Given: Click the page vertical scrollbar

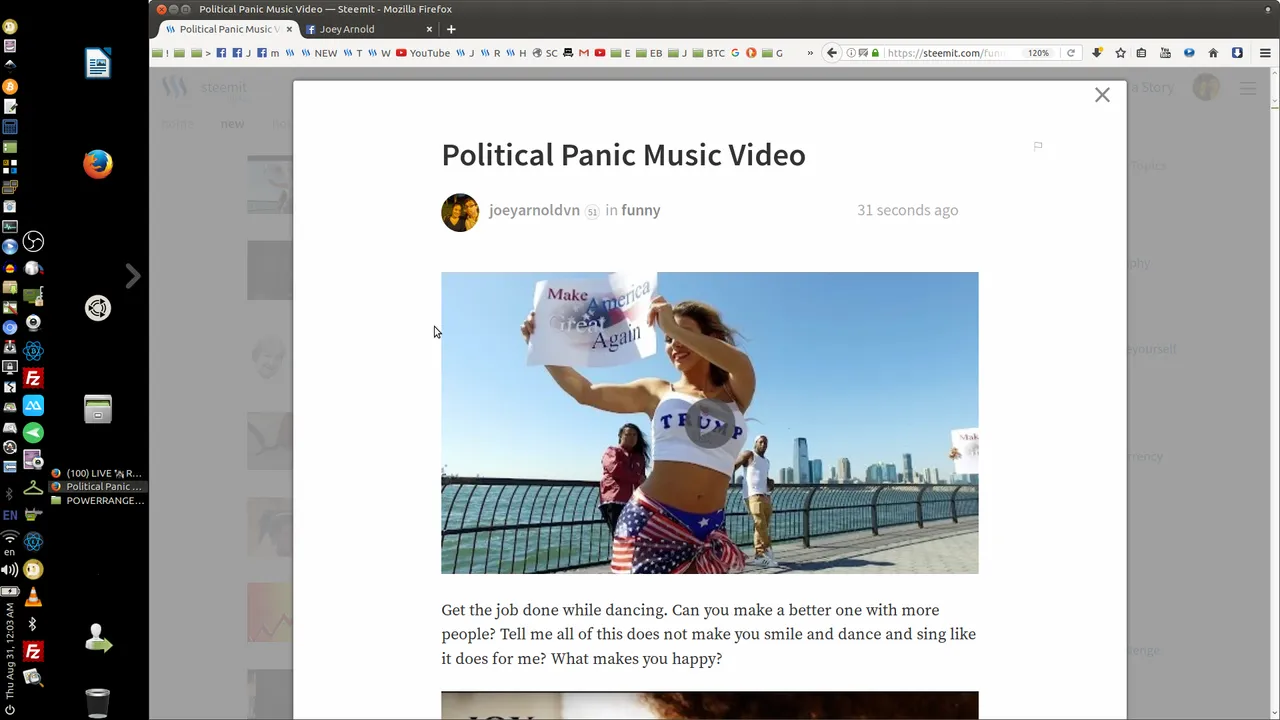Looking at the screenshot, I should [x=1273, y=393].
